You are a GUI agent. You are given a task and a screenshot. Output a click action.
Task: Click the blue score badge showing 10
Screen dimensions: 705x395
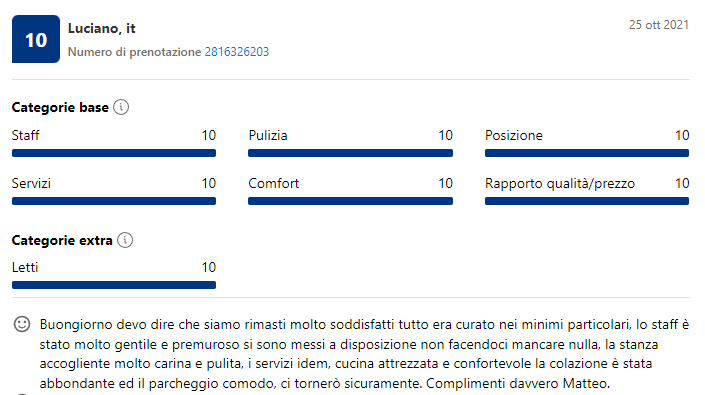pyautogui.click(x=36, y=39)
